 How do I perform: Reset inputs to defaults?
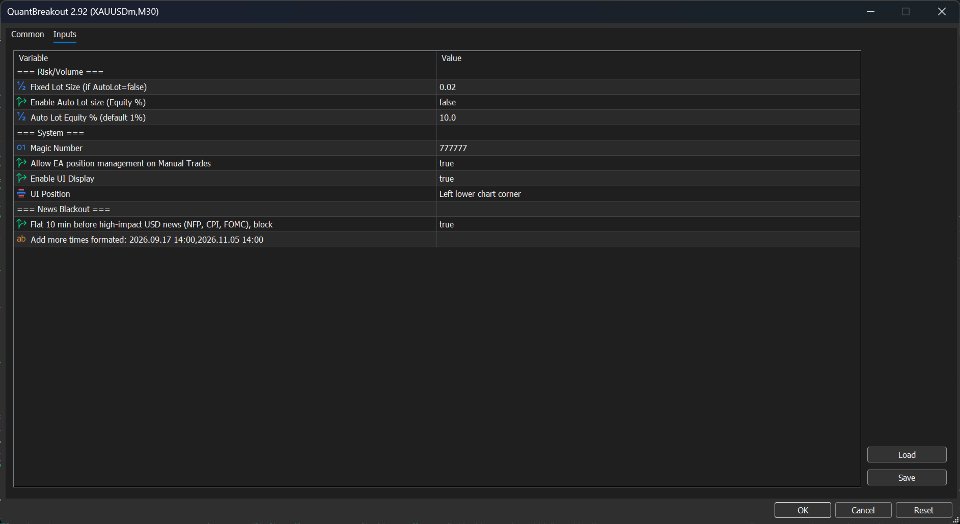[924, 510]
